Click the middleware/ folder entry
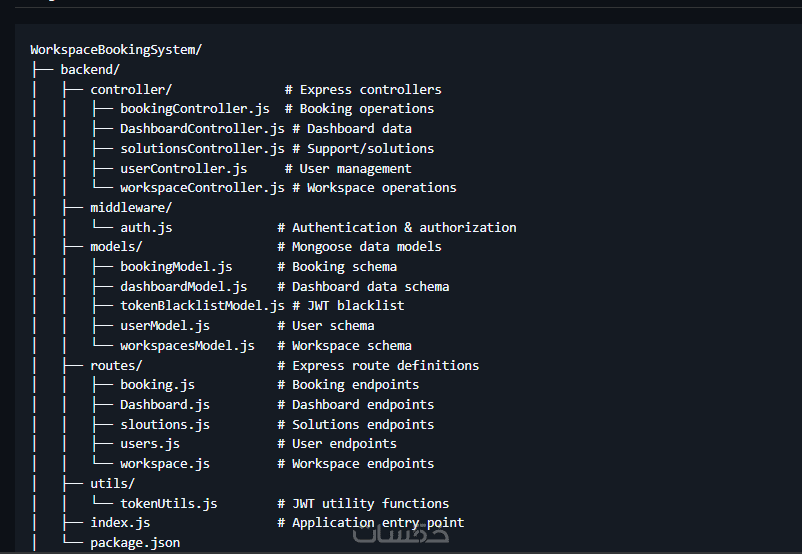This screenshot has width=802, height=554. pos(131,207)
